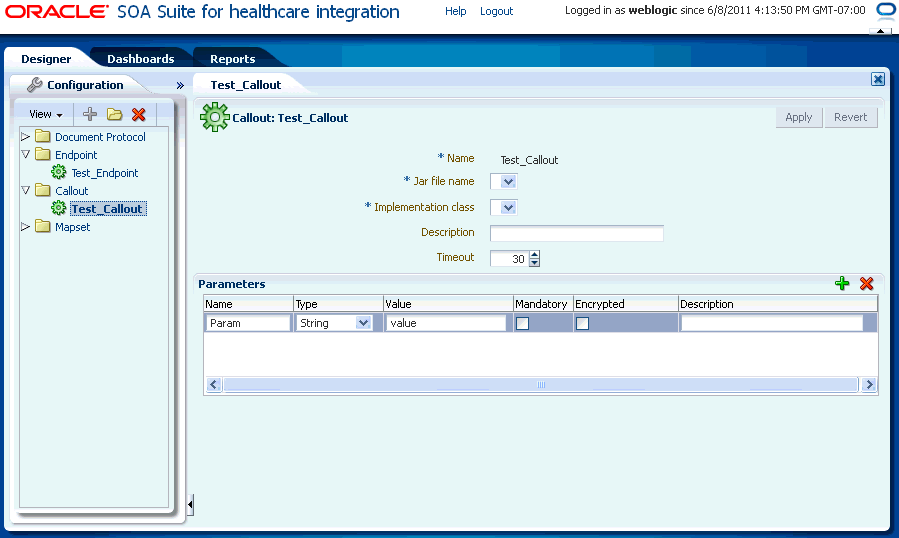Viewport: 899px width, 538px height.
Task: Click the Description column header in Parameters
Action: pyautogui.click(x=777, y=304)
